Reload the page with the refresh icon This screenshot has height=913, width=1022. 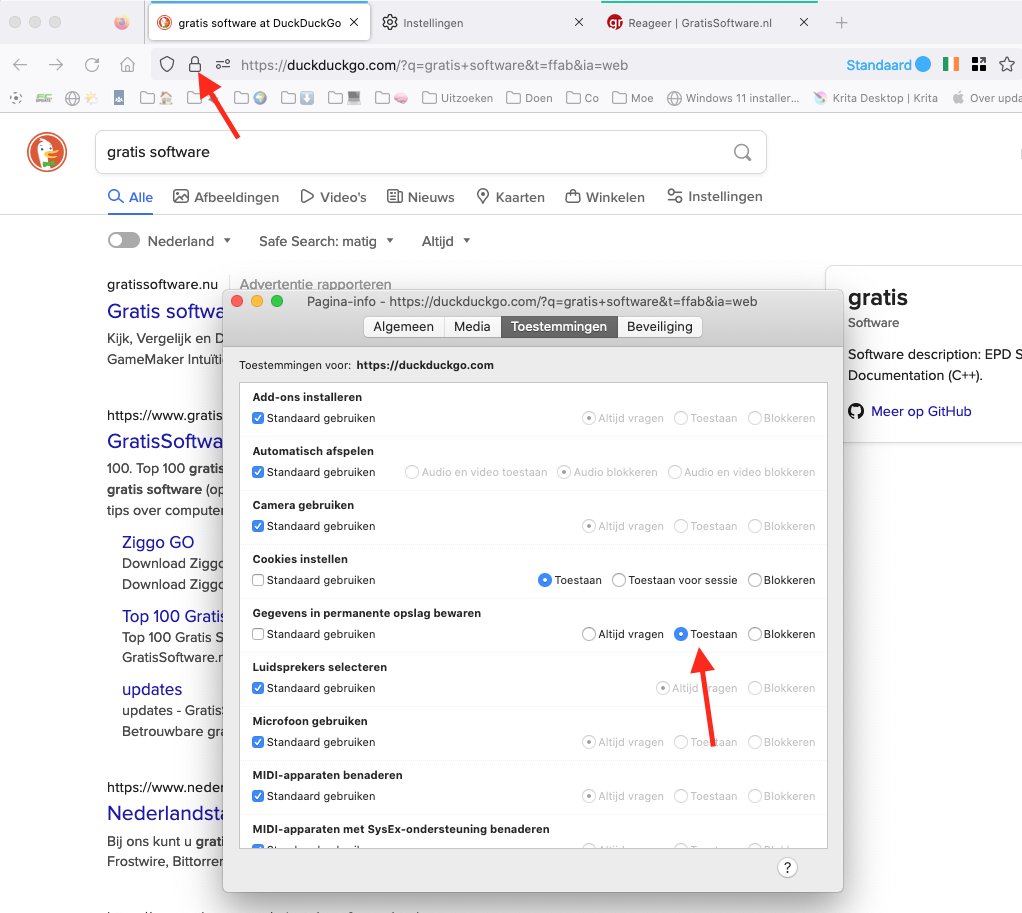(92, 65)
